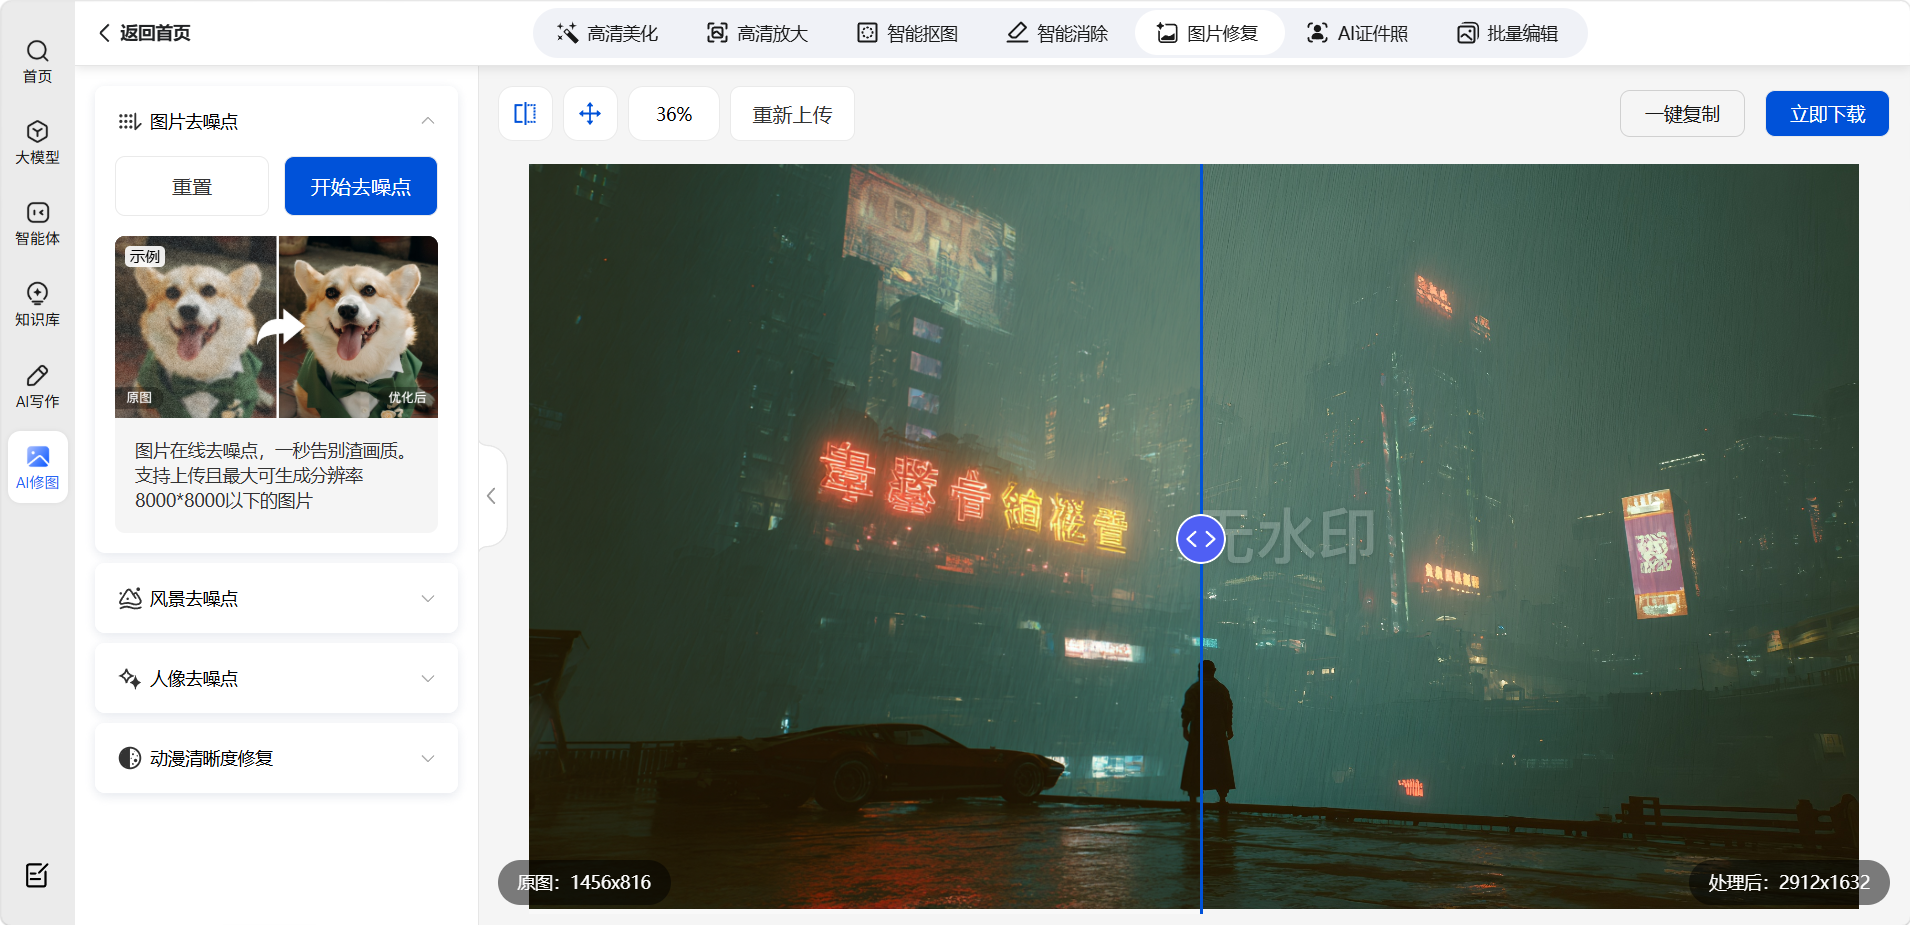This screenshot has width=1910, height=925.
Task: Go to 首页 in the left sidebar
Action: click(38, 61)
